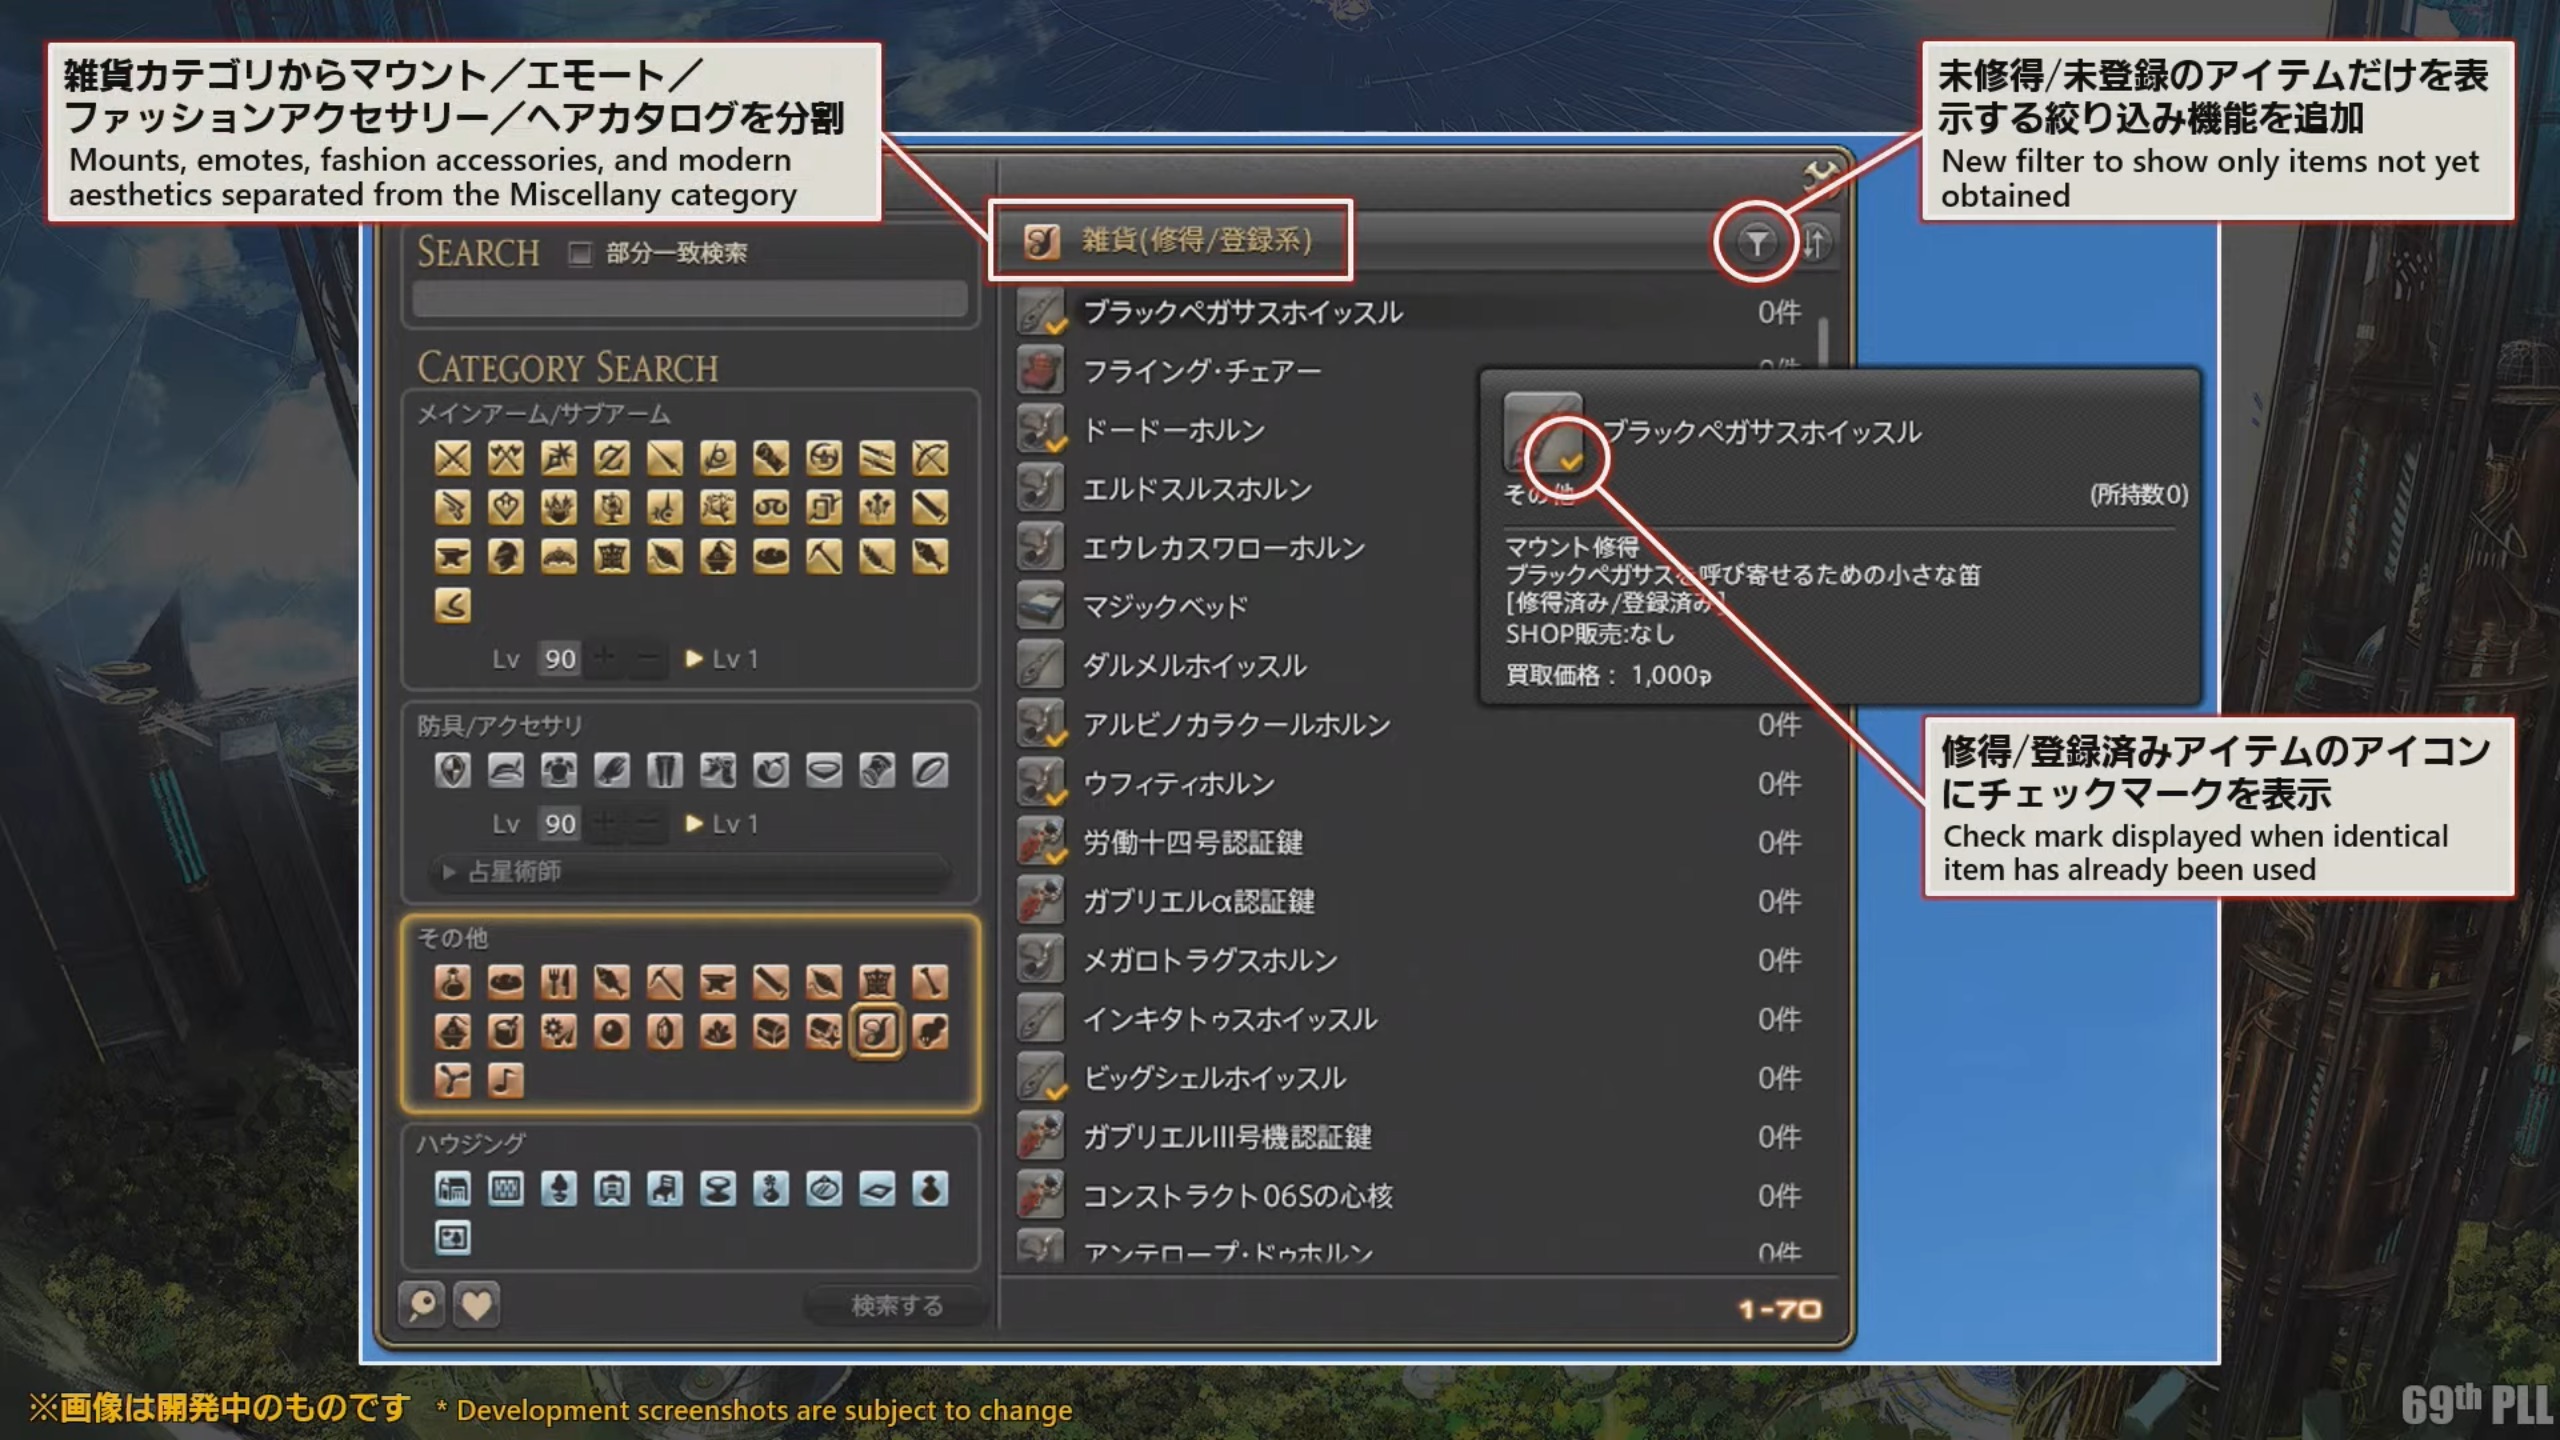The height and width of the screenshot is (1440, 2560).
Task: Click the funnel filter icon for unobtained items
Action: click(1756, 242)
